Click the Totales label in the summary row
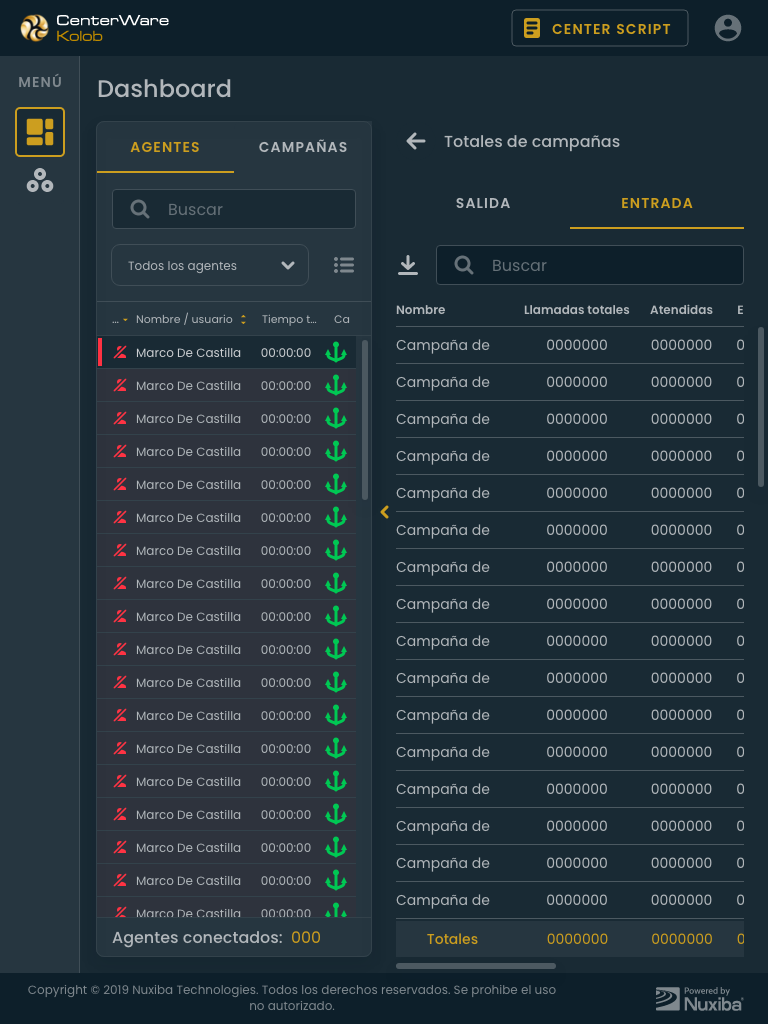The width and height of the screenshot is (768, 1024). tap(452, 939)
